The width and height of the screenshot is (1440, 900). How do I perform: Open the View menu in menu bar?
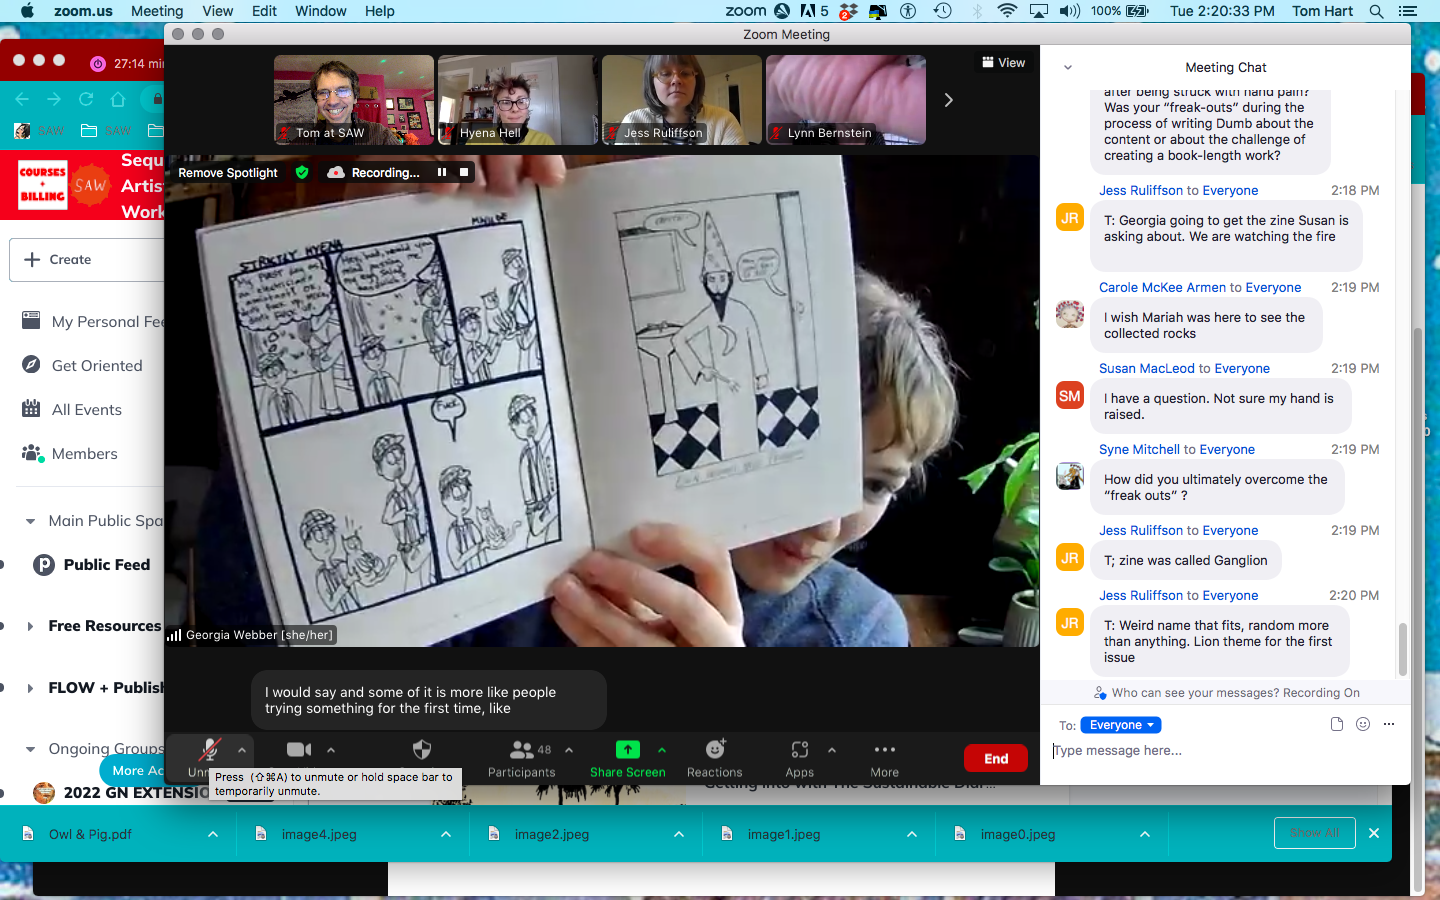[x=217, y=11]
